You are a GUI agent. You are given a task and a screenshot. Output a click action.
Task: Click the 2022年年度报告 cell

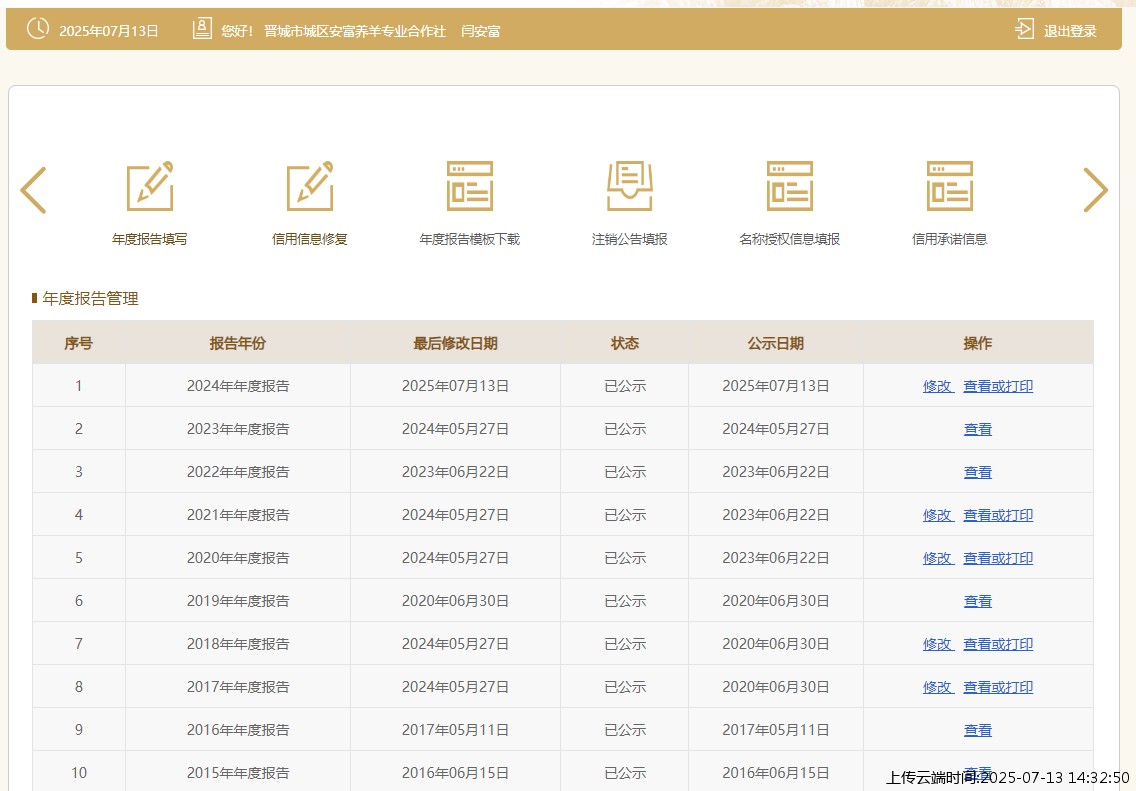pos(238,472)
